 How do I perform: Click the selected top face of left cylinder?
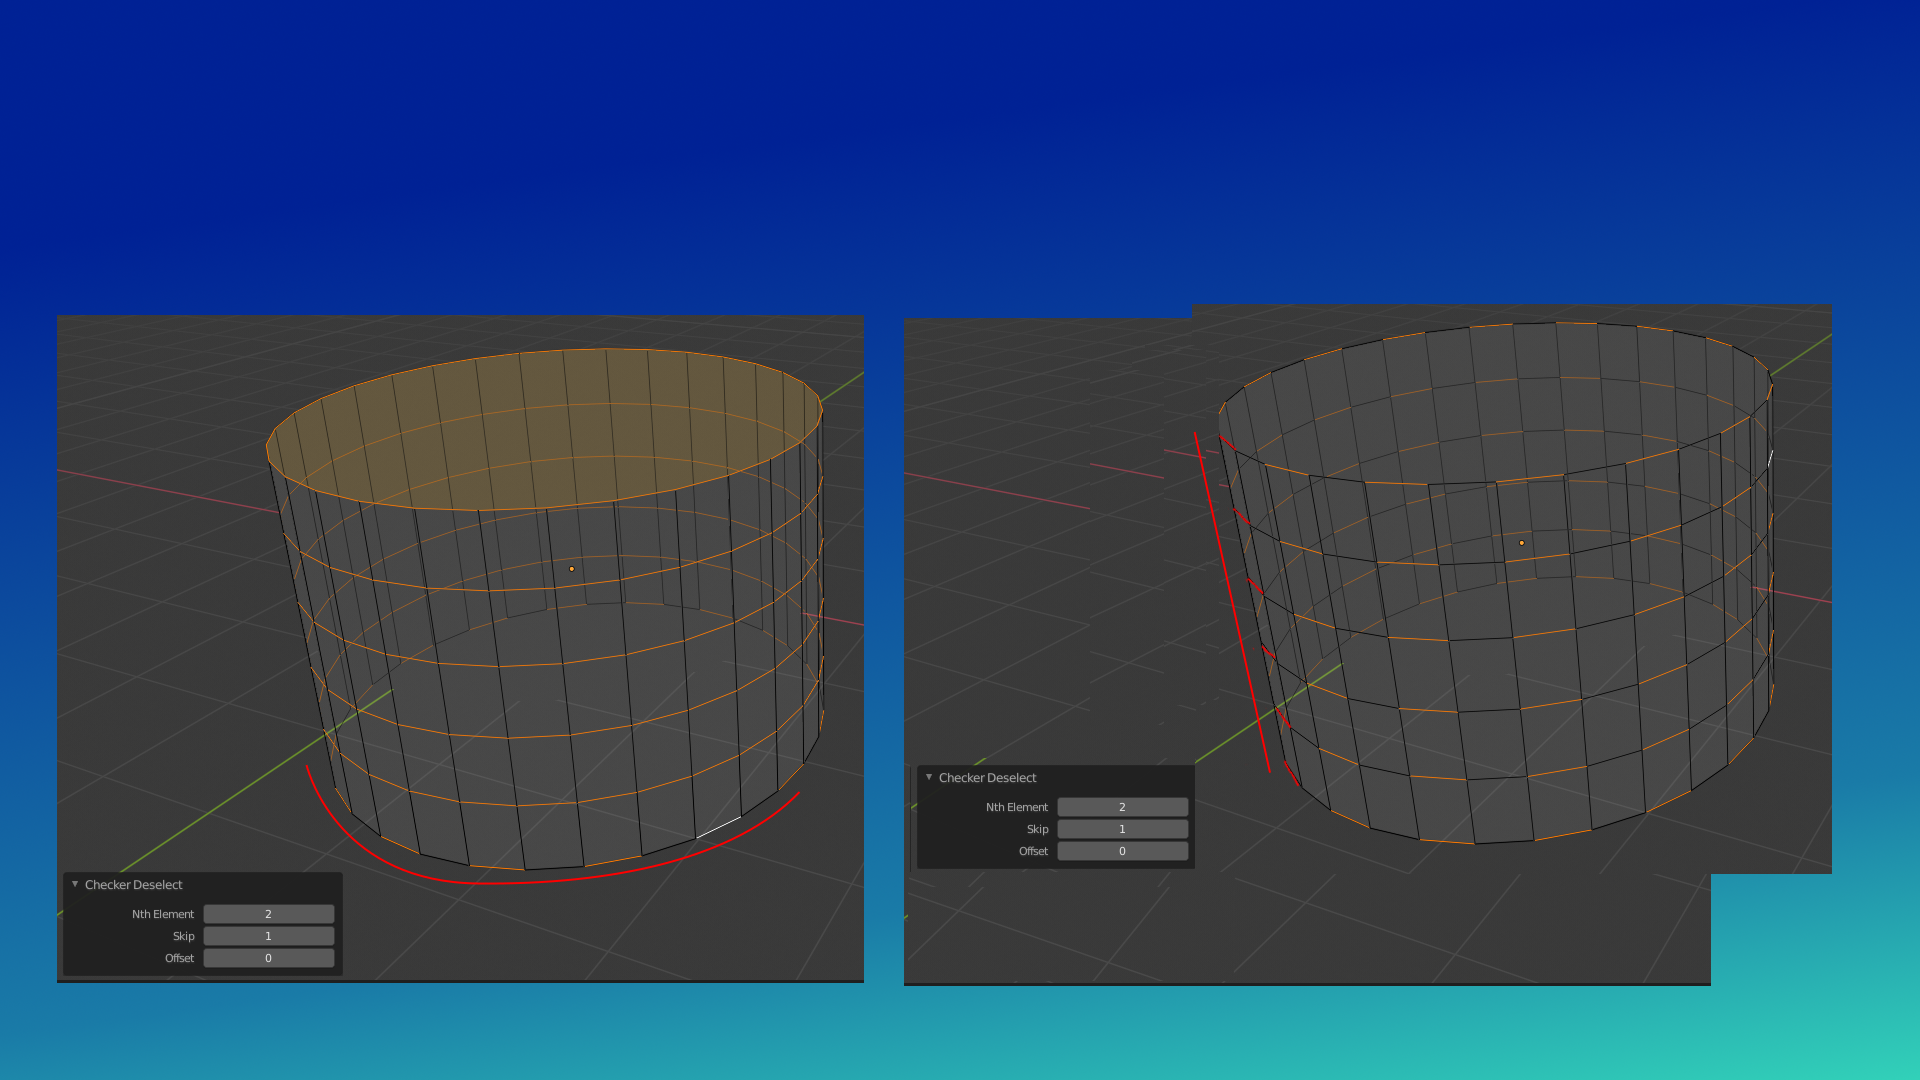pyautogui.click(x=545, y=428)
